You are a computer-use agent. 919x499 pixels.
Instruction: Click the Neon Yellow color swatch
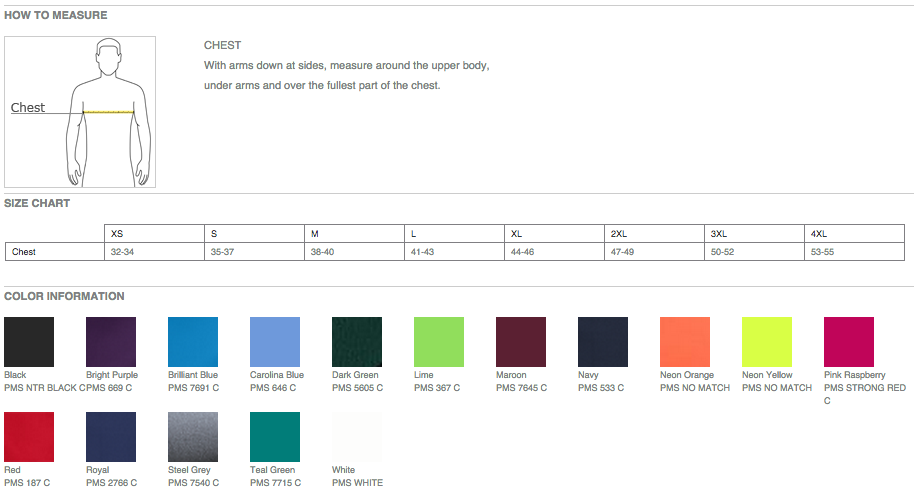(x=767, y=342)
